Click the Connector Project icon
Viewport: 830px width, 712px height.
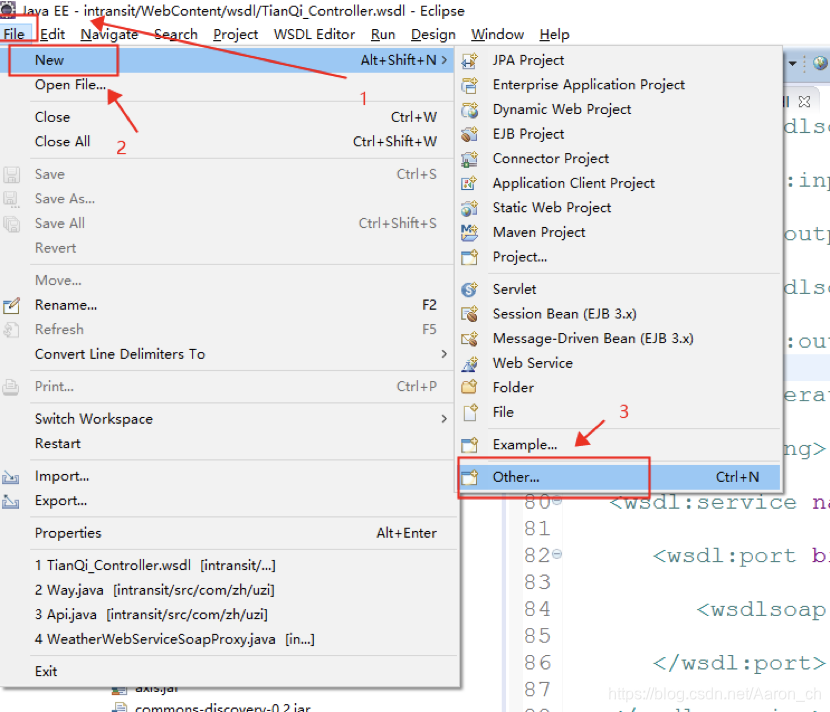(470, 159)
